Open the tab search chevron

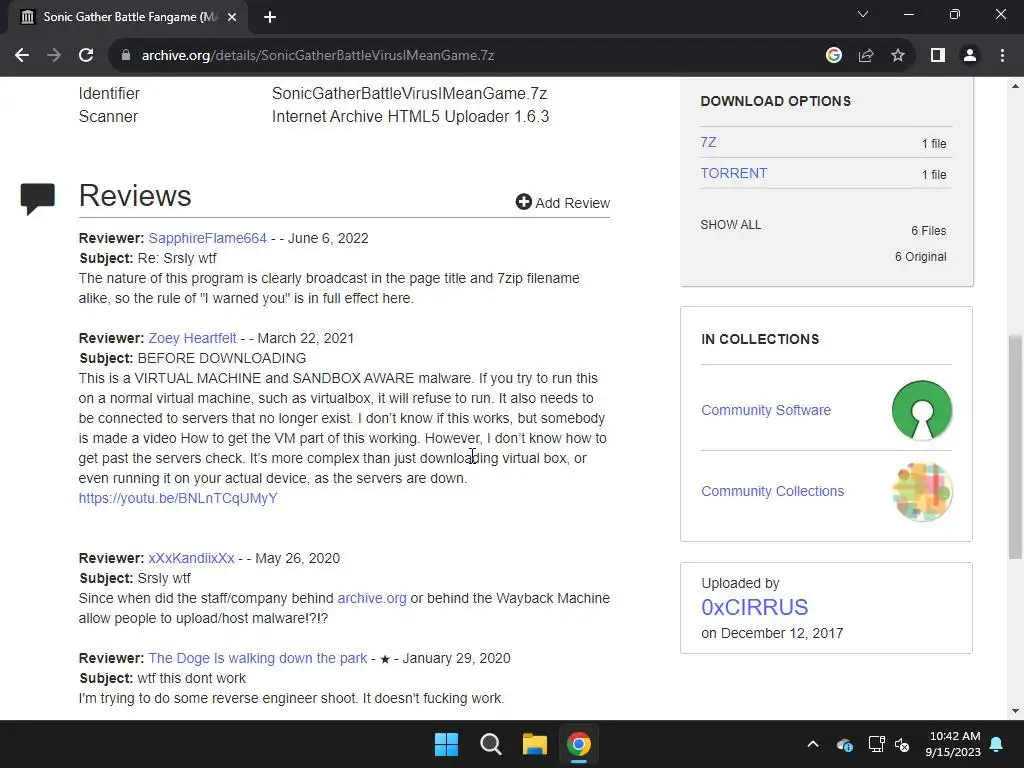(x=863, y=14)
